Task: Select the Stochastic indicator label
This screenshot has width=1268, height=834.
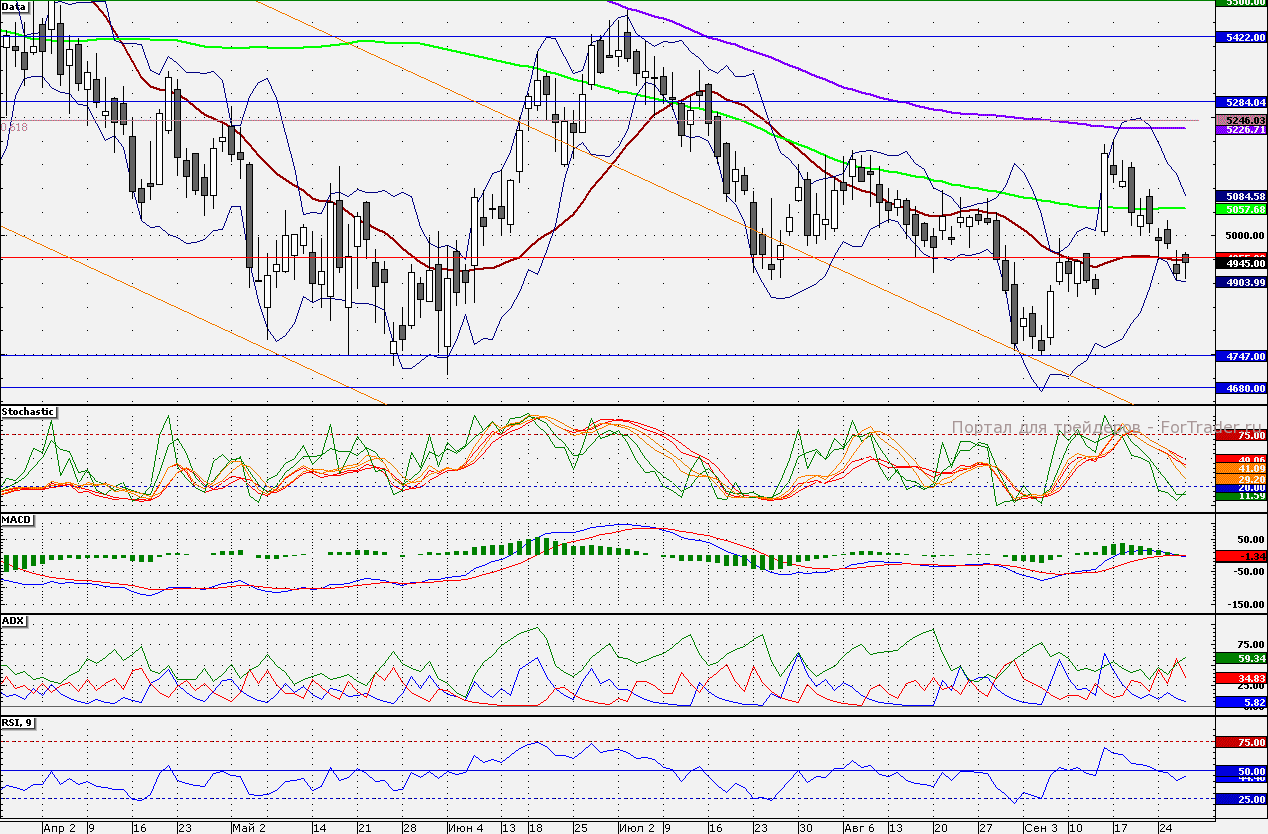Action: (28, 412)
